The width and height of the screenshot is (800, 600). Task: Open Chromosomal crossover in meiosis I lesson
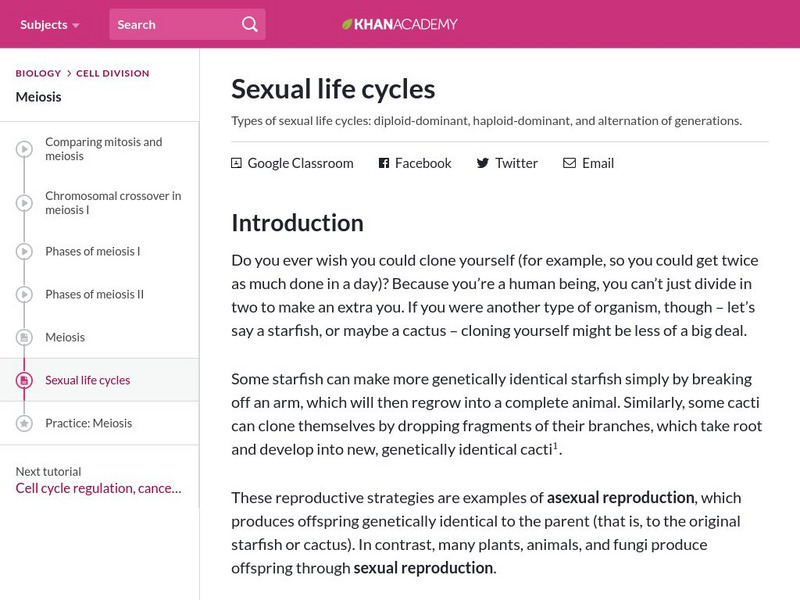(x=113, y=203)
